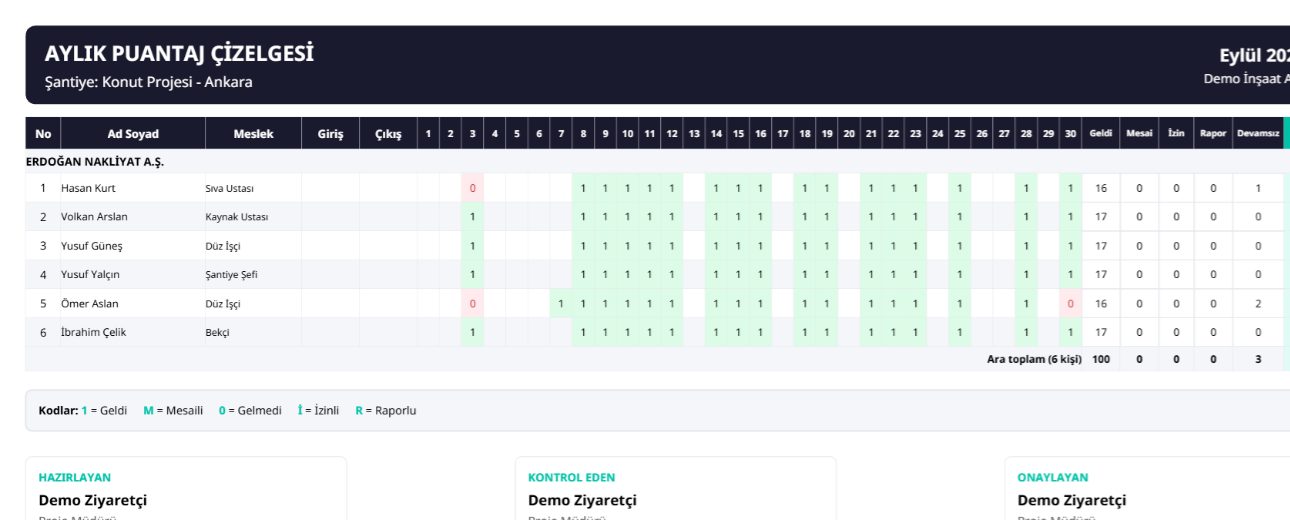Click the 'KONTROL EDEN' signature heading
The image size is (1290, 520).
[x=572, y=478]
